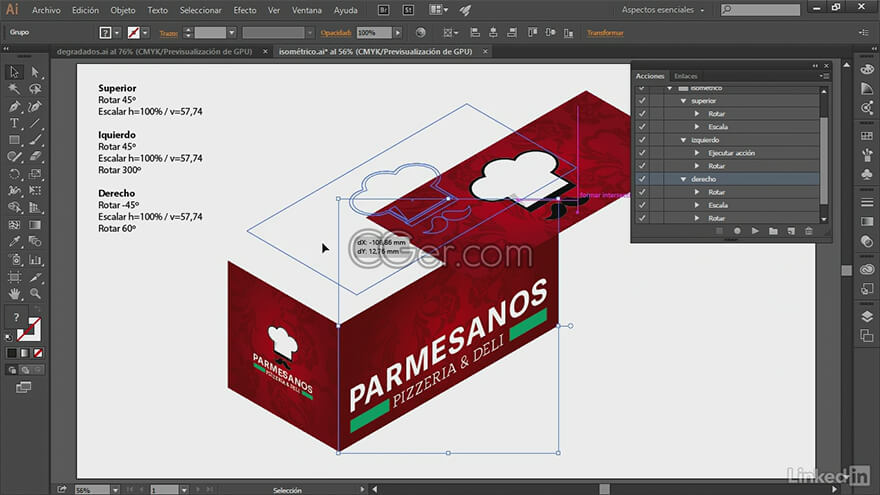Image resolution: width=880 pixels, height=495 pixels.
Task: Select the Blend tool
Action: click(35, 242)
